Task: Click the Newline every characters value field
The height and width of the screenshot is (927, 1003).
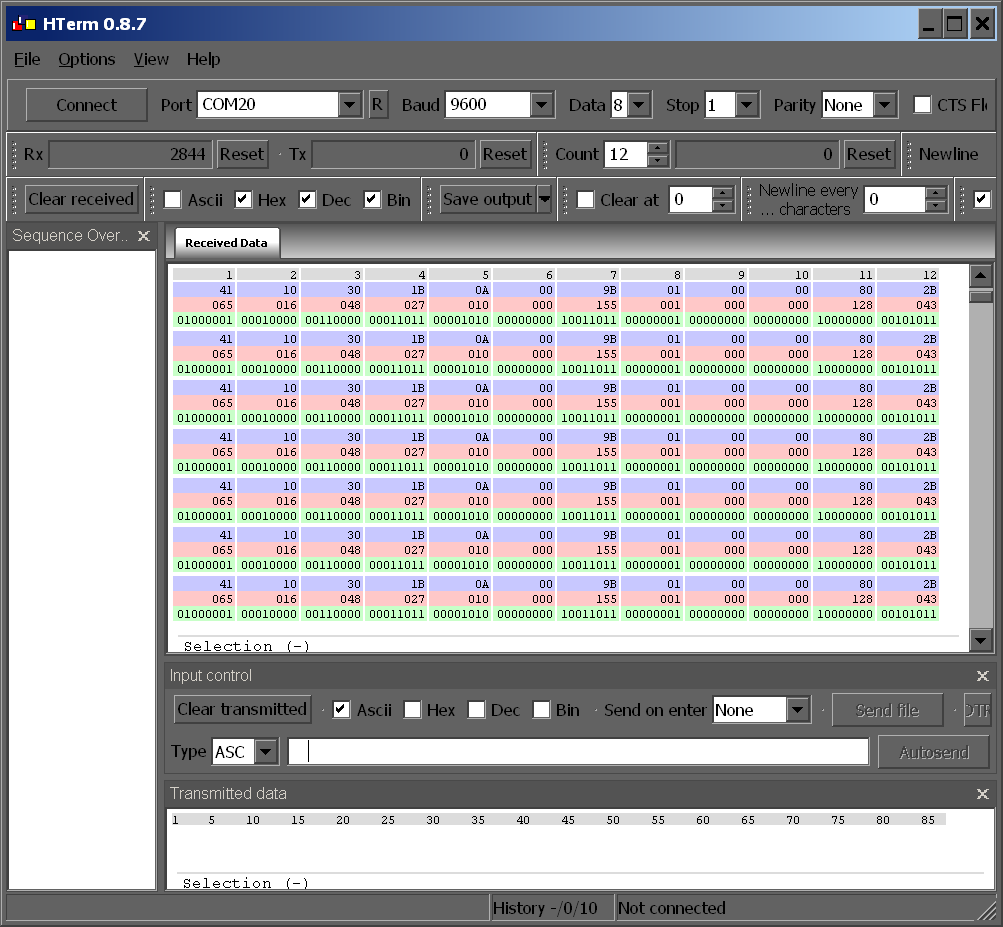Action: [x=895, y=200]
